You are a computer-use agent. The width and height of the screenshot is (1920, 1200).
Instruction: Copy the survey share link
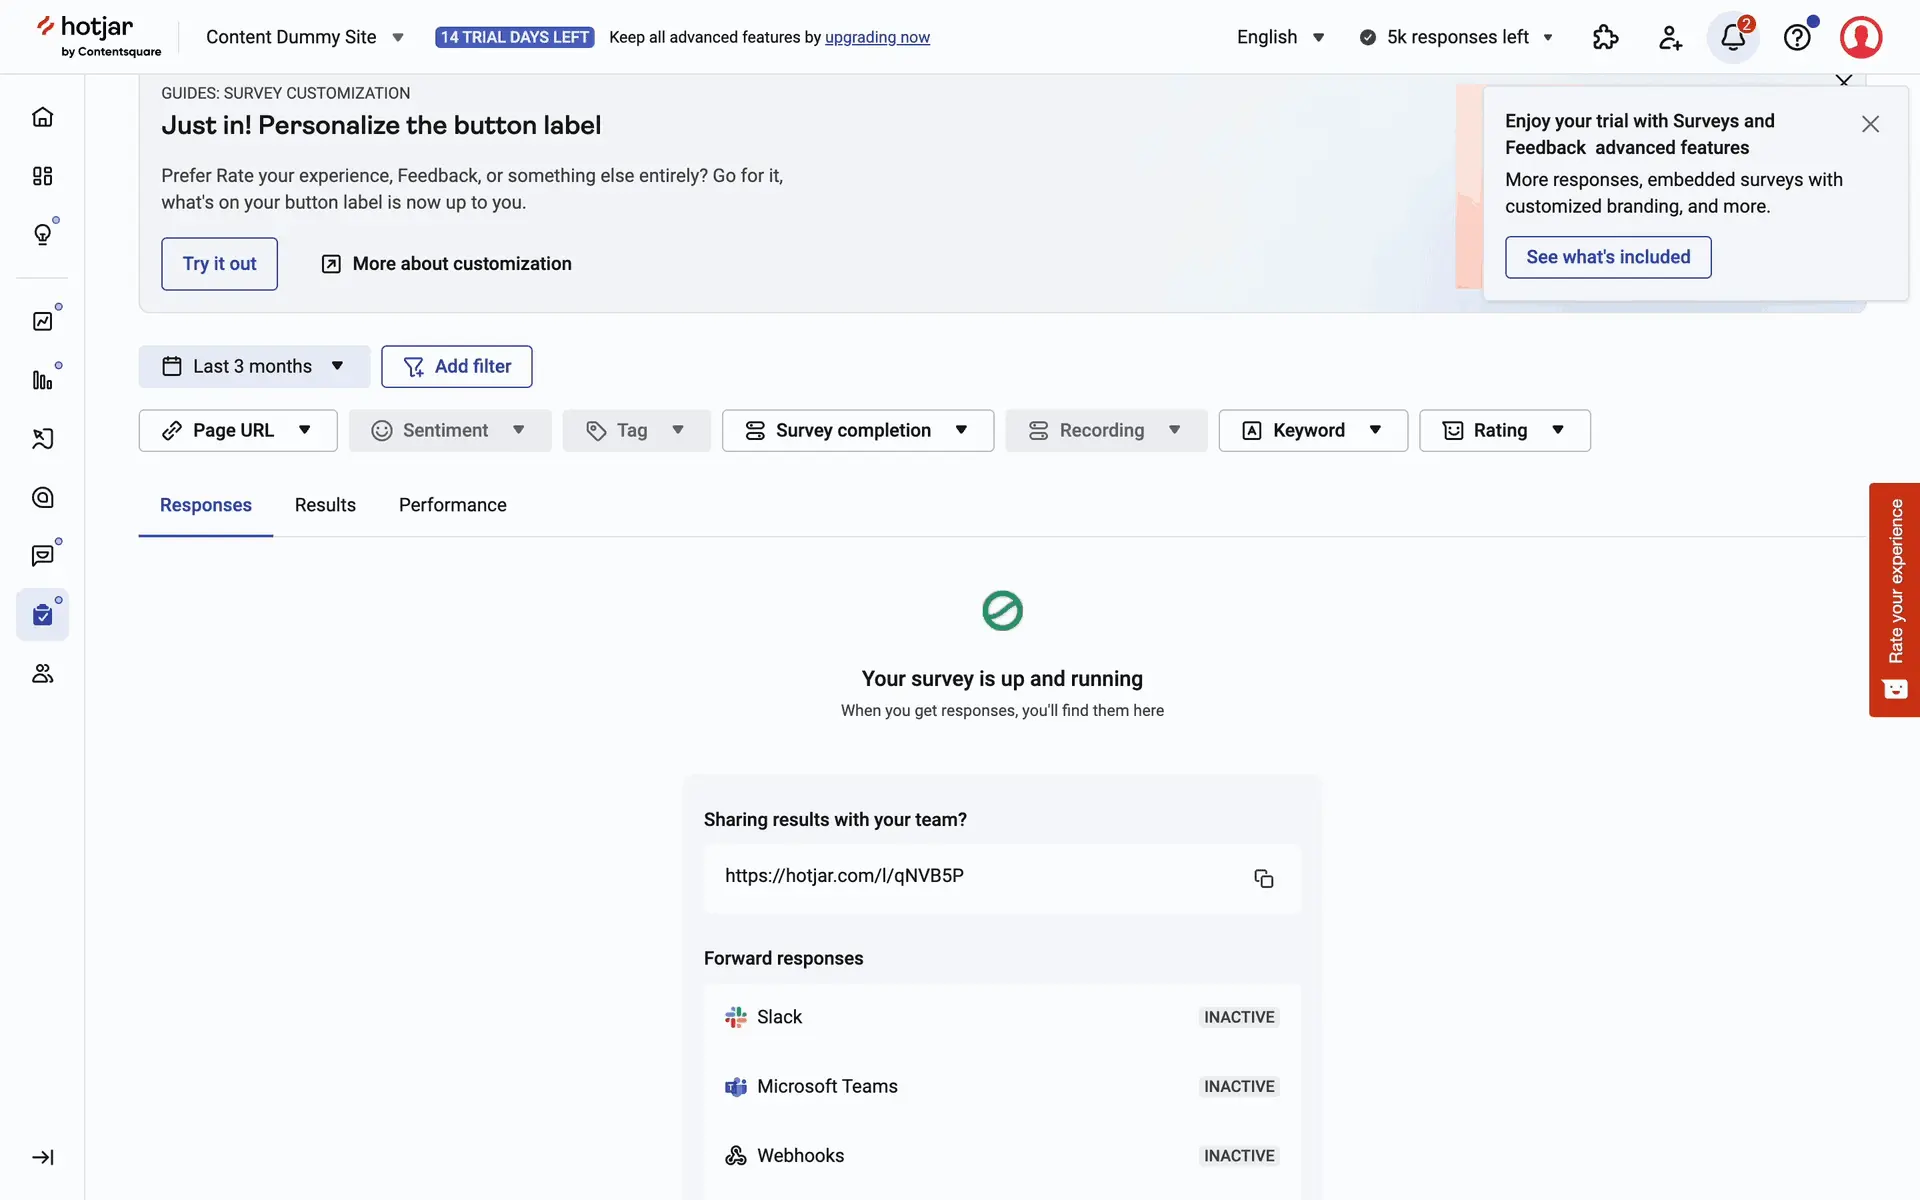pyautogui.click(x=1263, y=878)
